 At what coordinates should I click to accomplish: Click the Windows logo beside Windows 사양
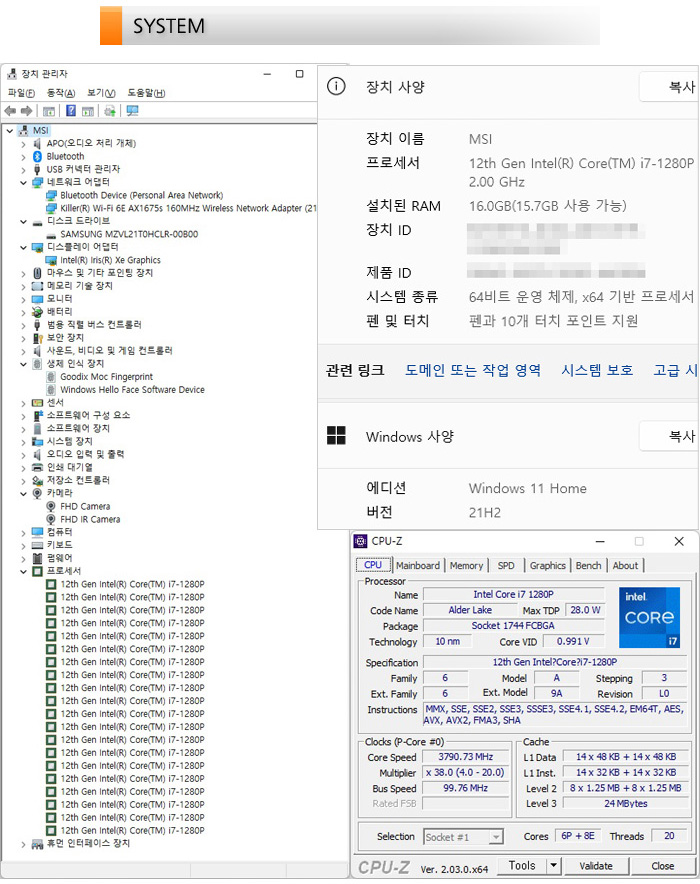336,435
